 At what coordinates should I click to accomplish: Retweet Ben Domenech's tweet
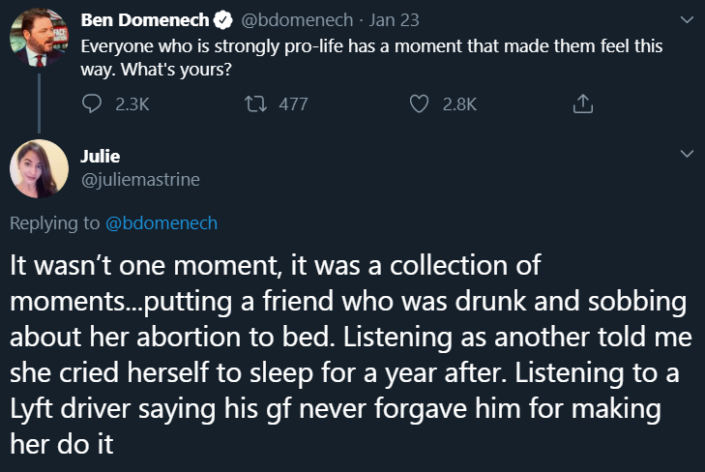(x=255, y=104)
